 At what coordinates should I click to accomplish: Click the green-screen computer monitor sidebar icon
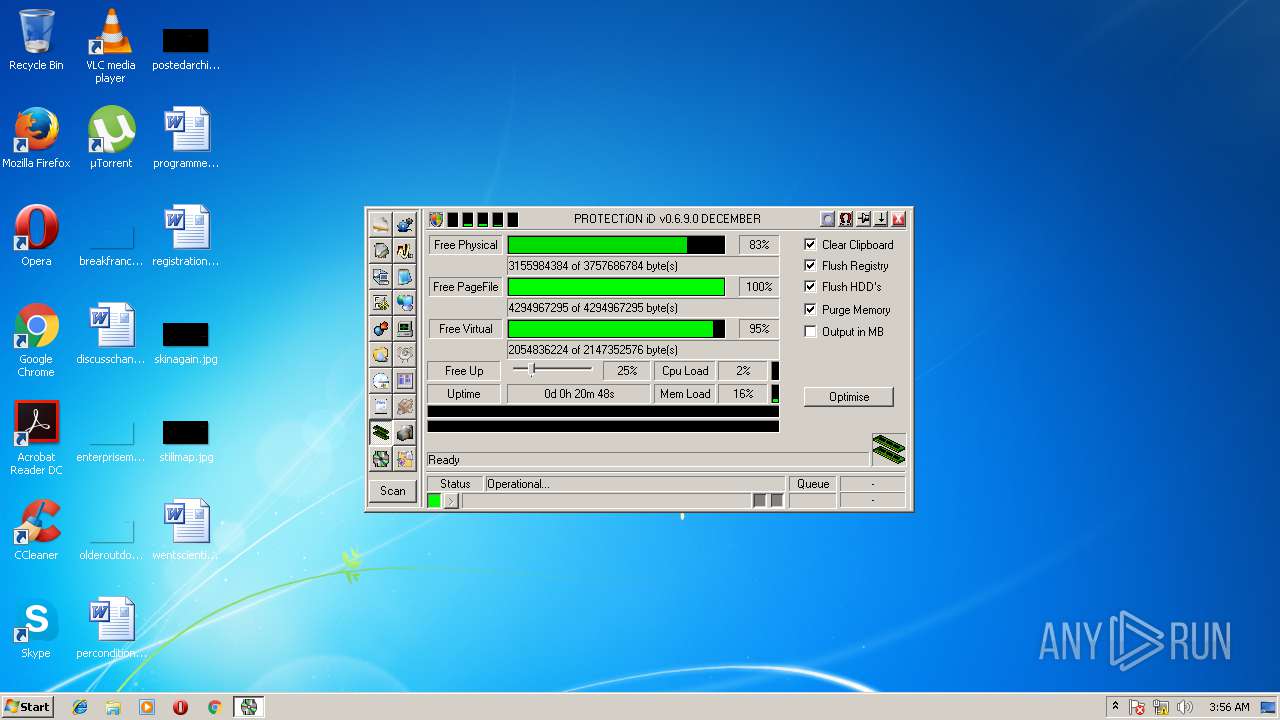pyautogui.click(x=405, y=328)
